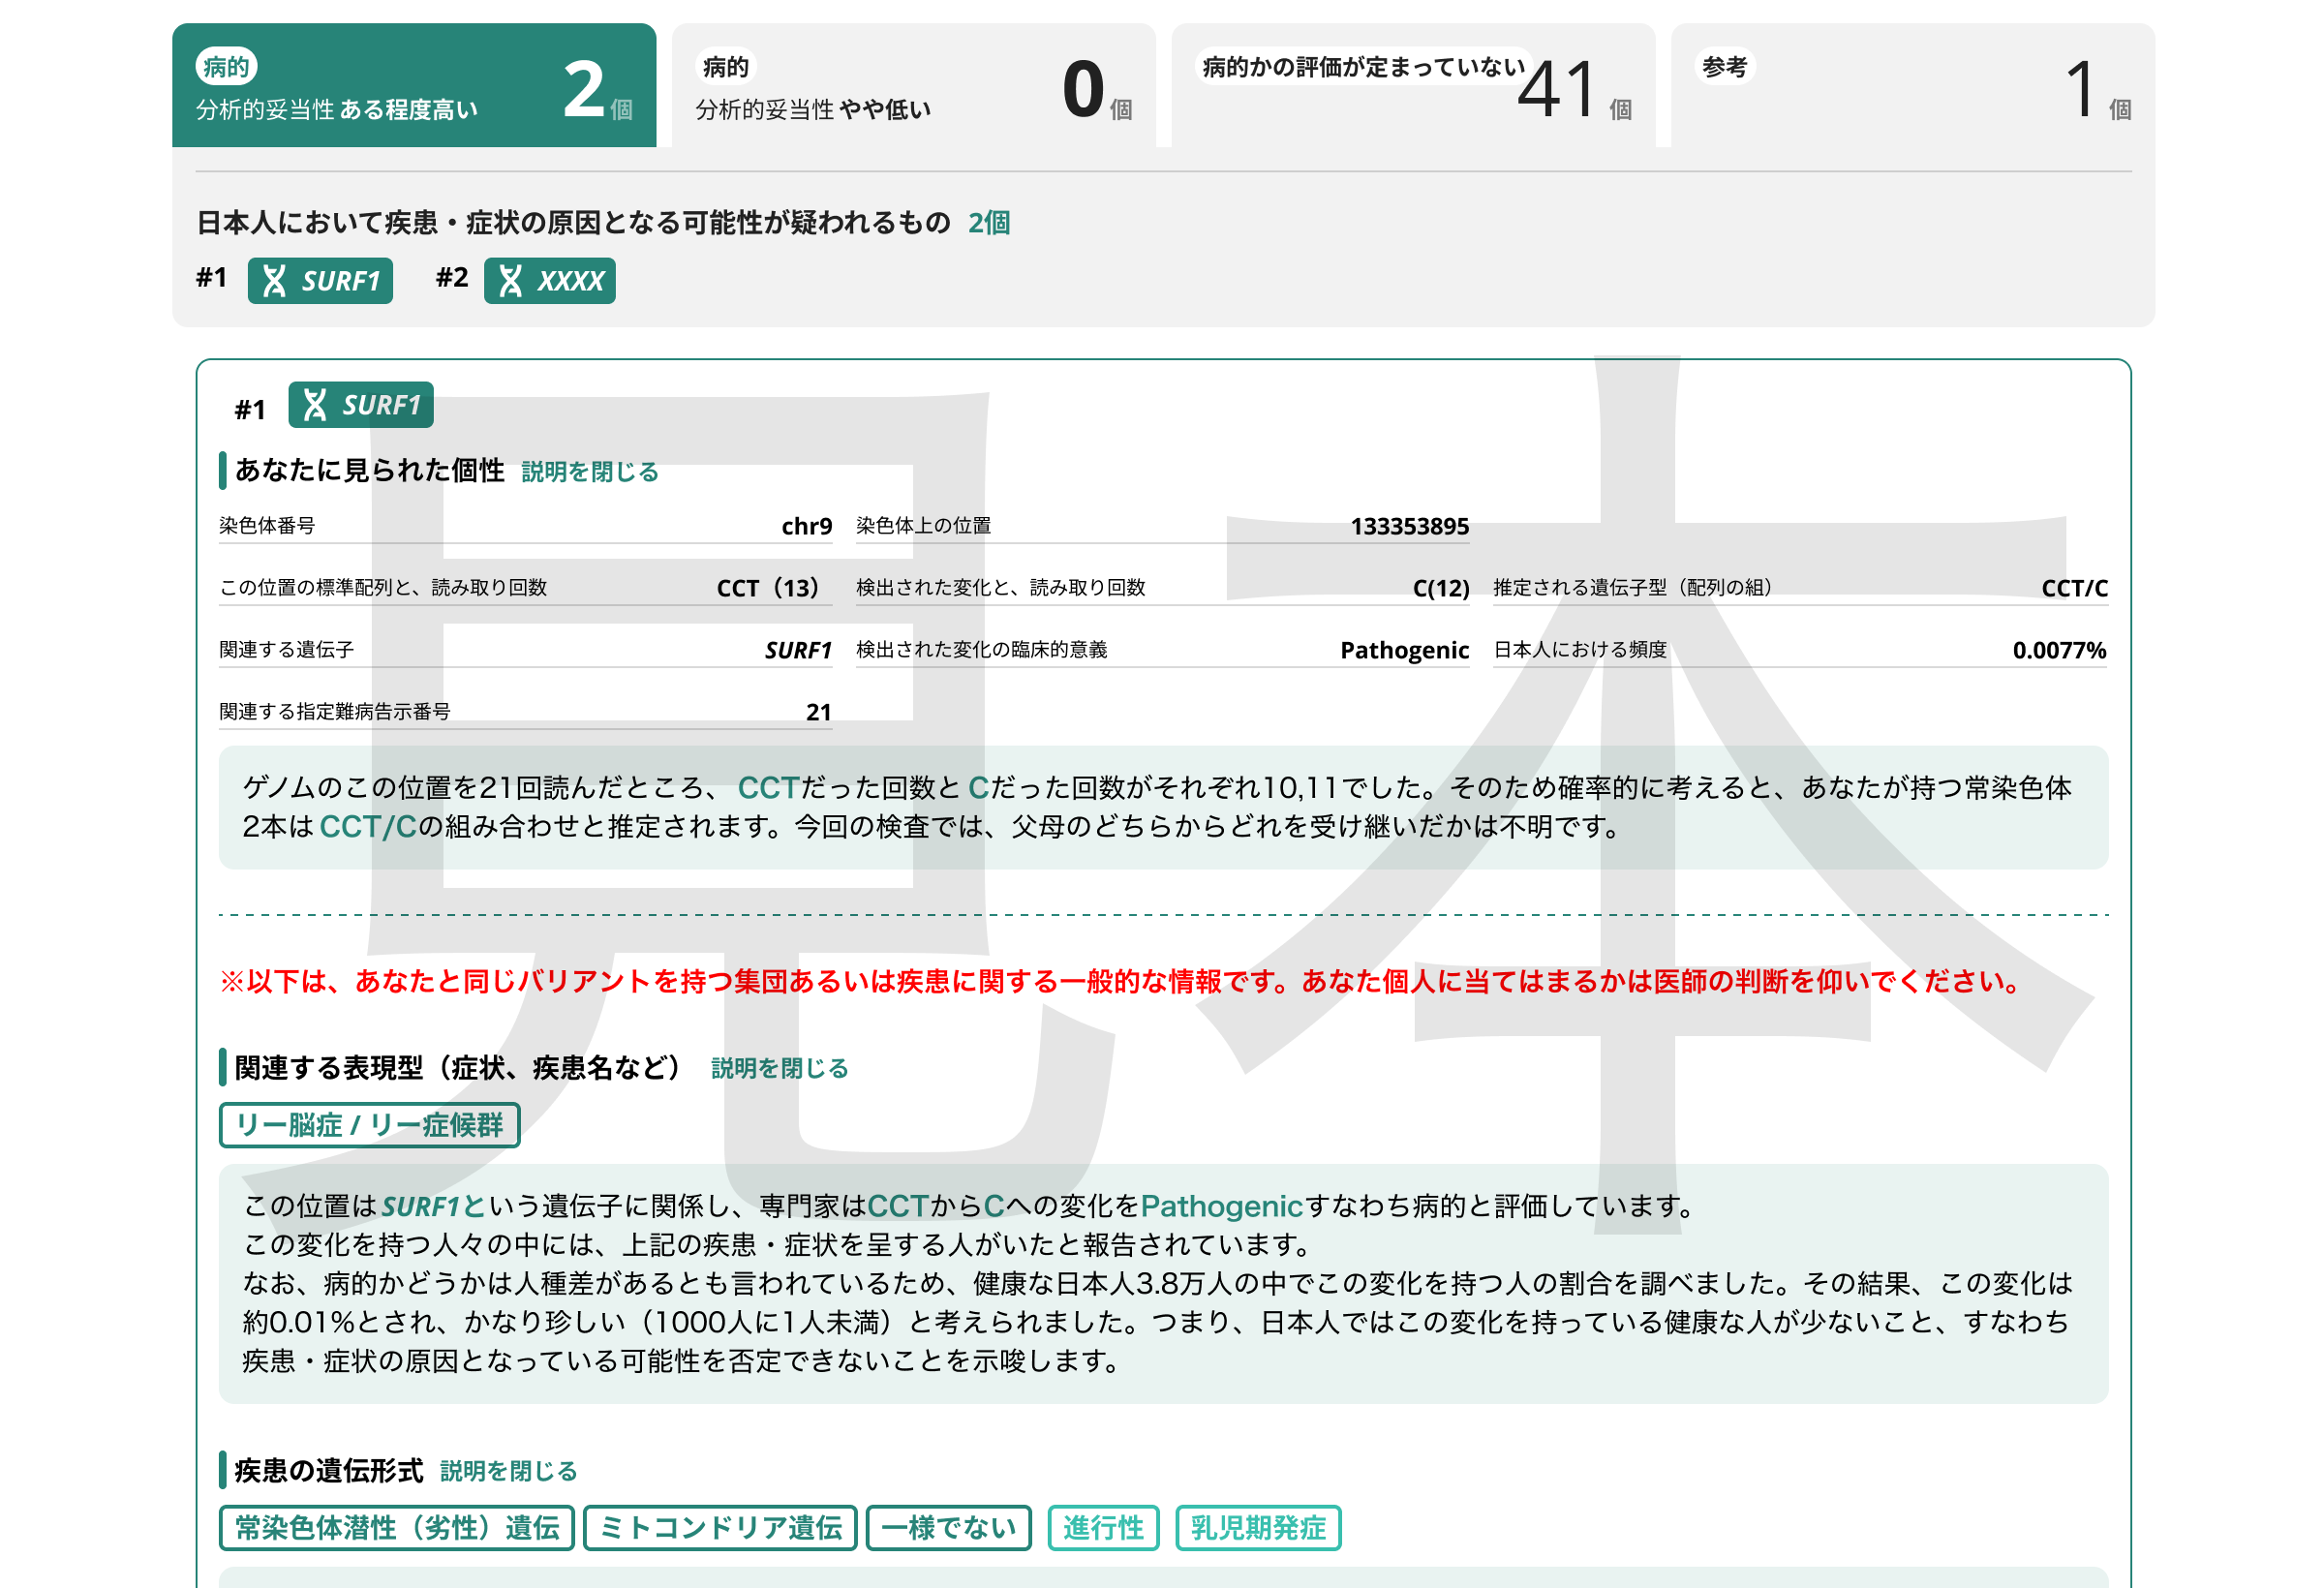Image resolution: width=2324 pixels, height=1588 pixels.
Task: Select the ミトコンドリア遺伝 inheritance tag
Action: (x=720, y=1527)
